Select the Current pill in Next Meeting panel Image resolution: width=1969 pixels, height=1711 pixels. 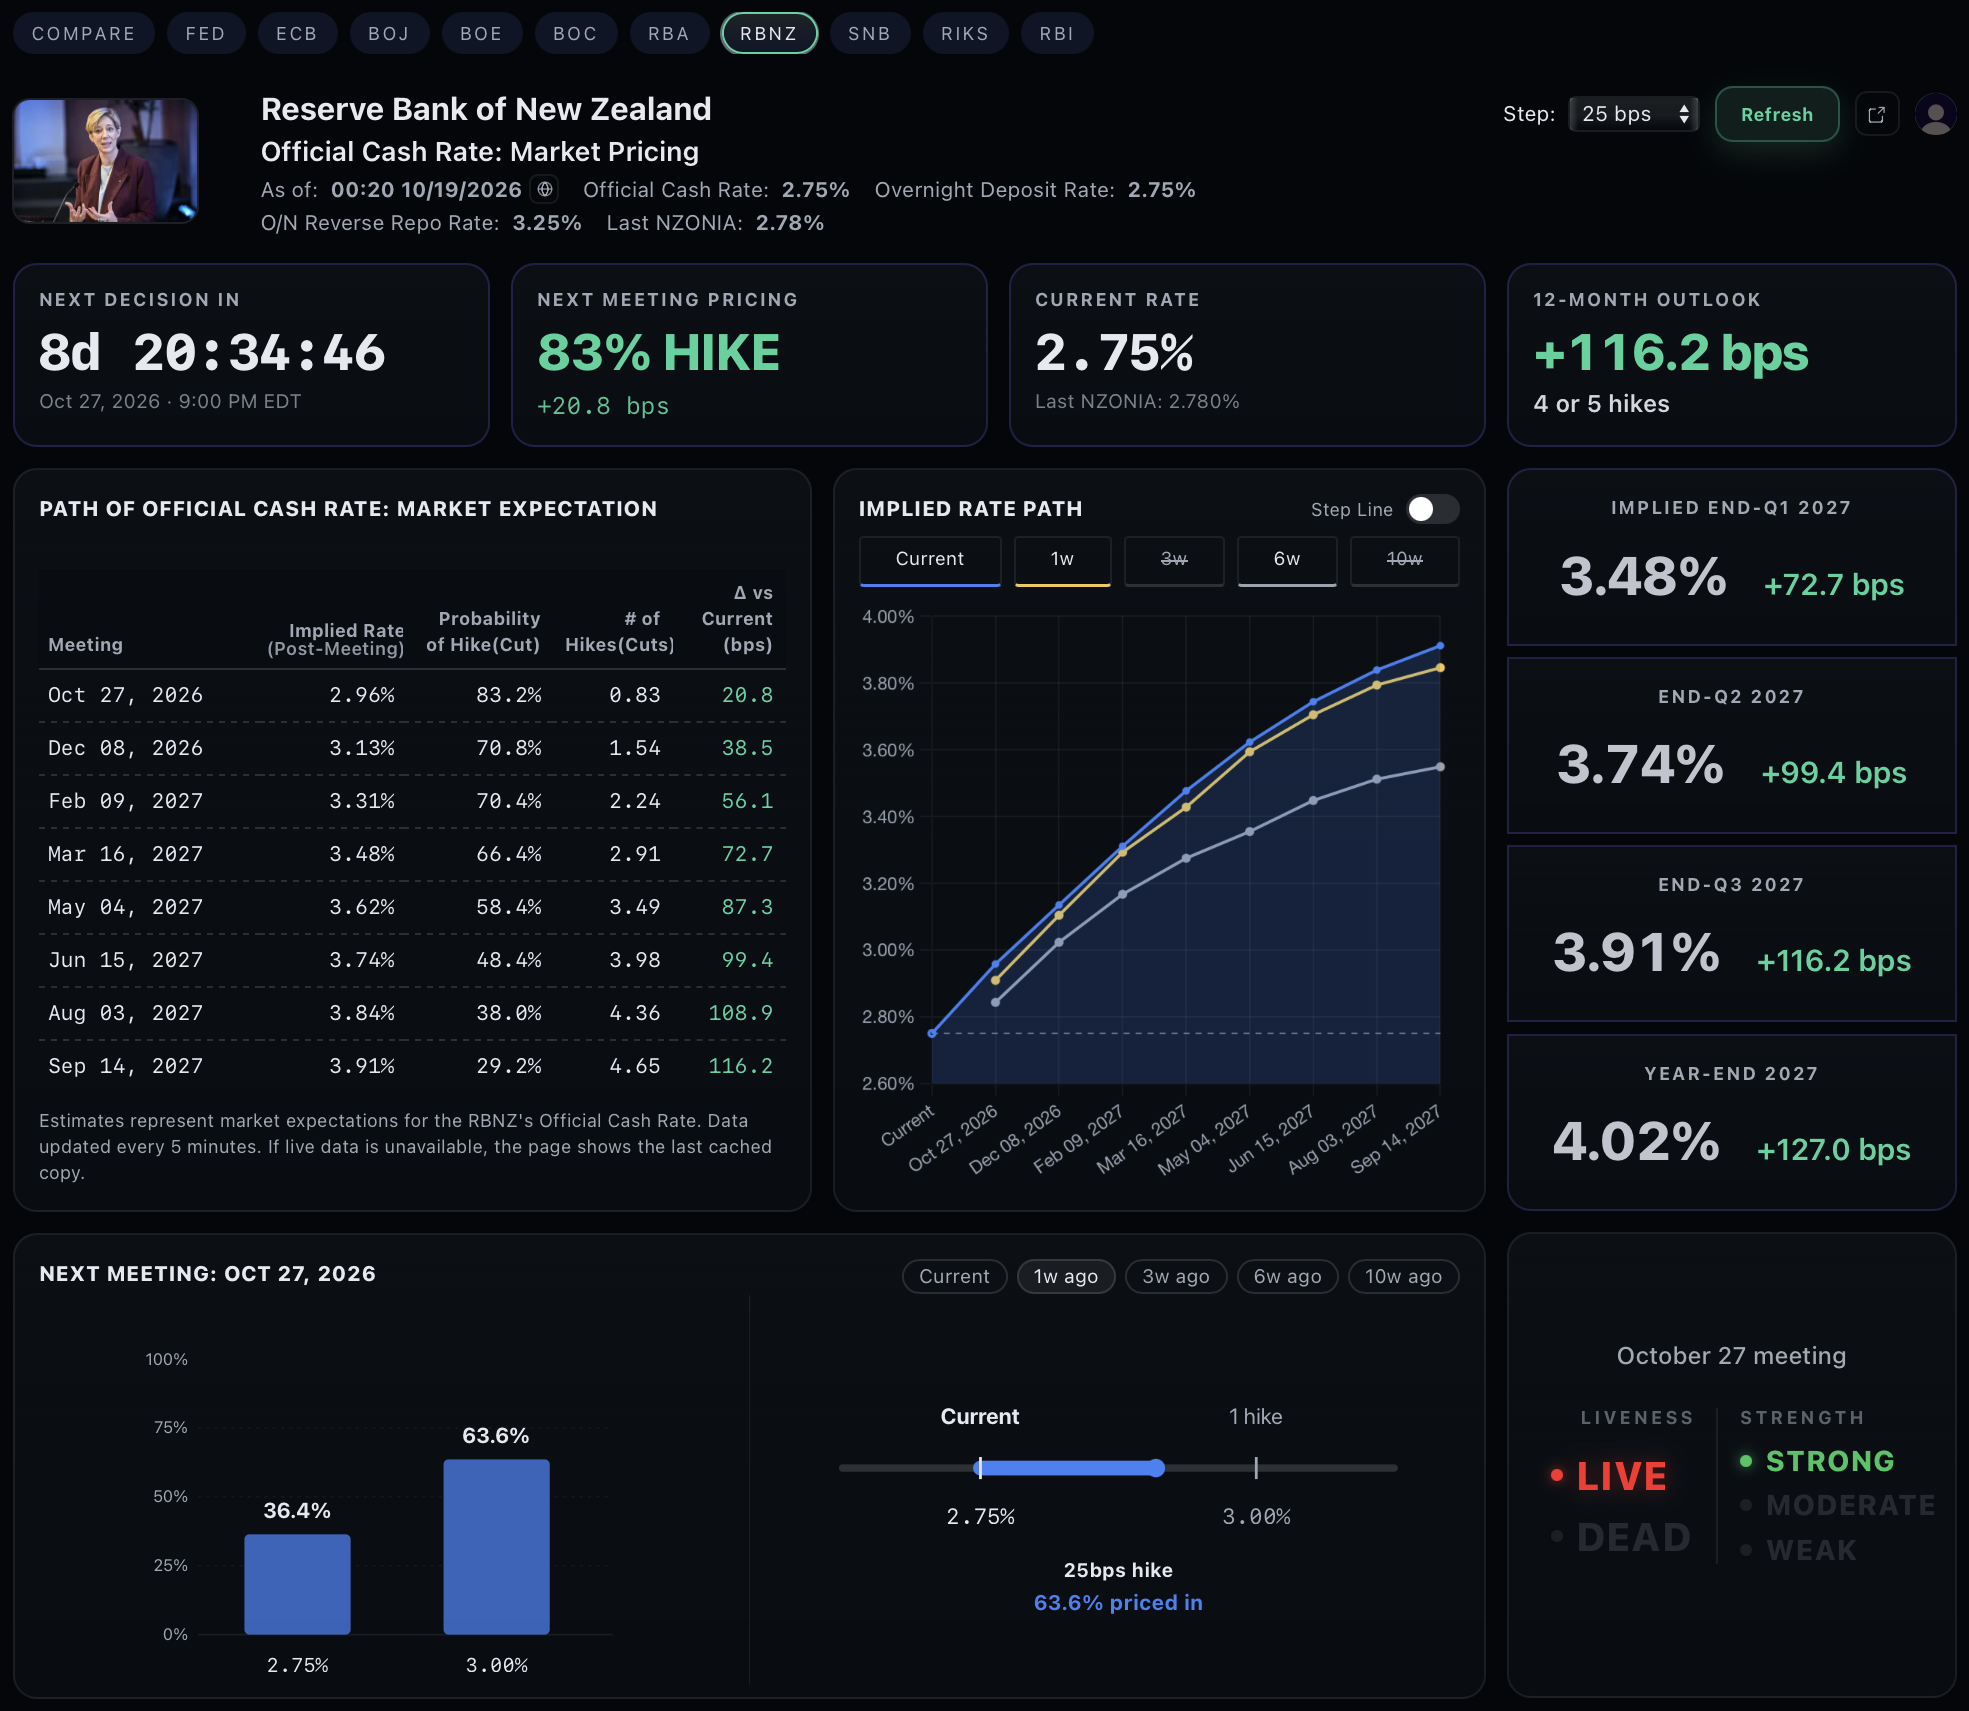click(954, 1276)
